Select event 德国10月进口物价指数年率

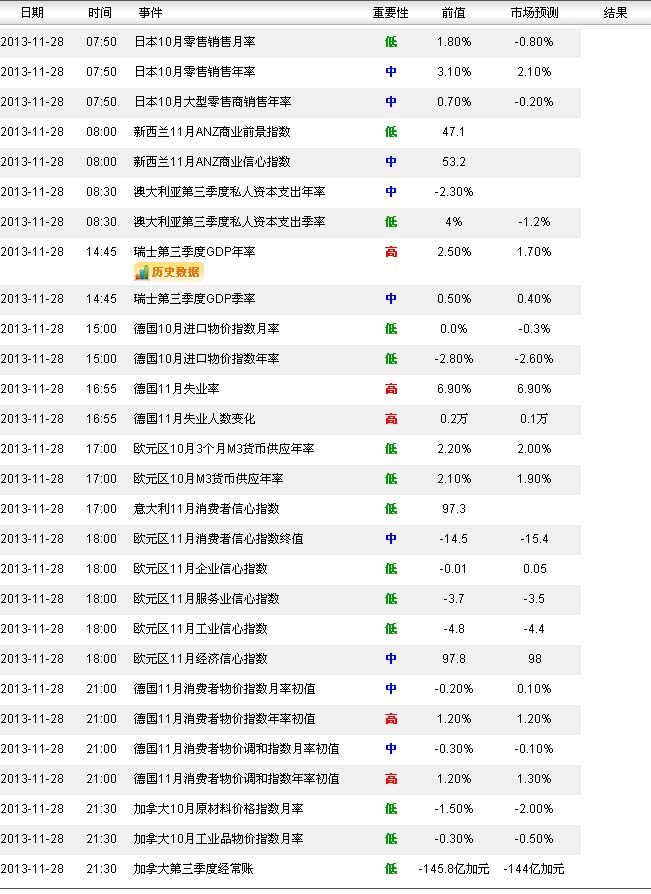click(206, 359)
